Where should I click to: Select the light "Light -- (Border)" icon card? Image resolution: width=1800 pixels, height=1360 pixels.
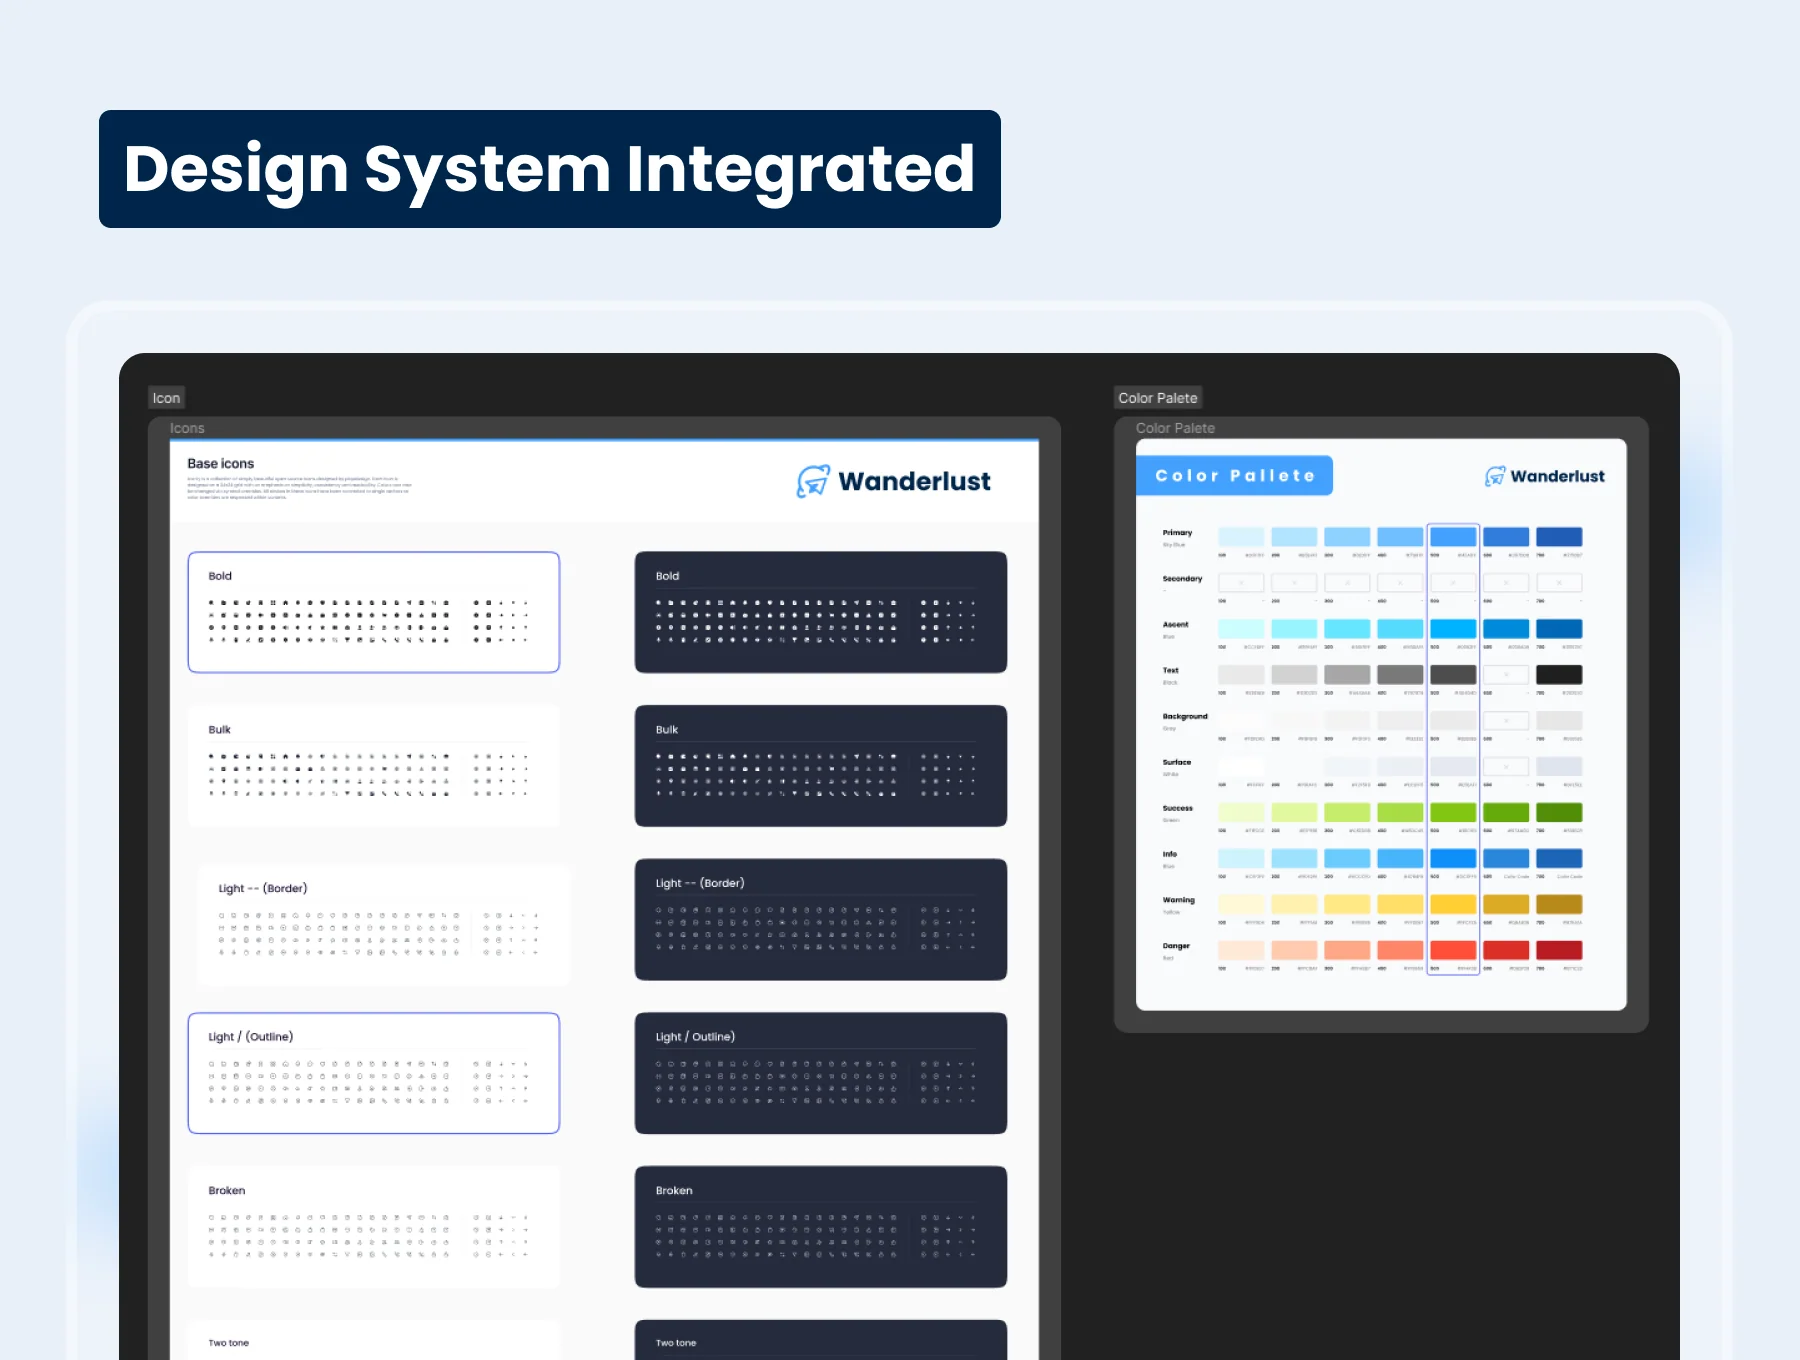pos(384,925)
